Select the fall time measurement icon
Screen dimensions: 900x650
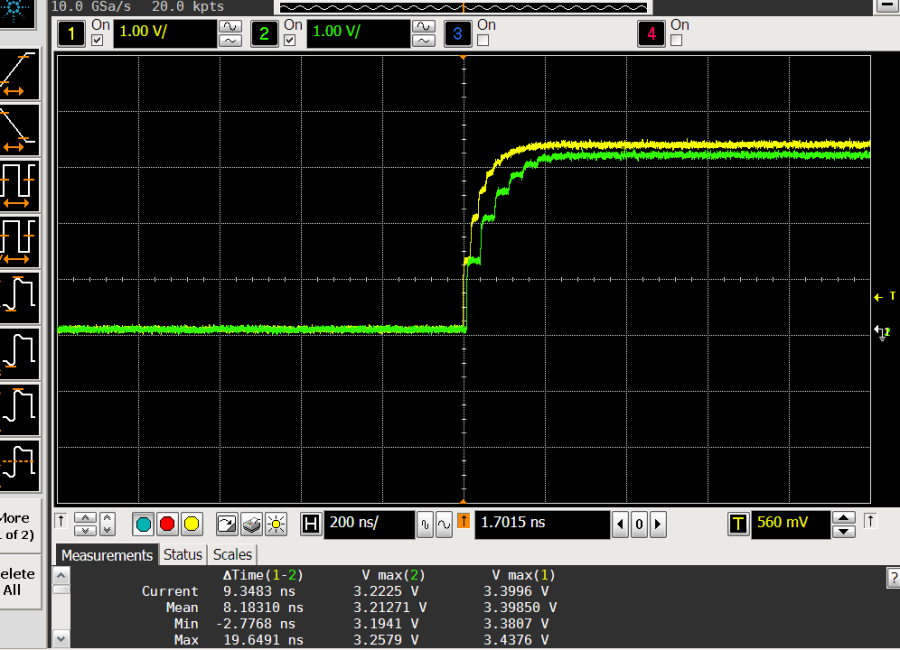[19, 130]
